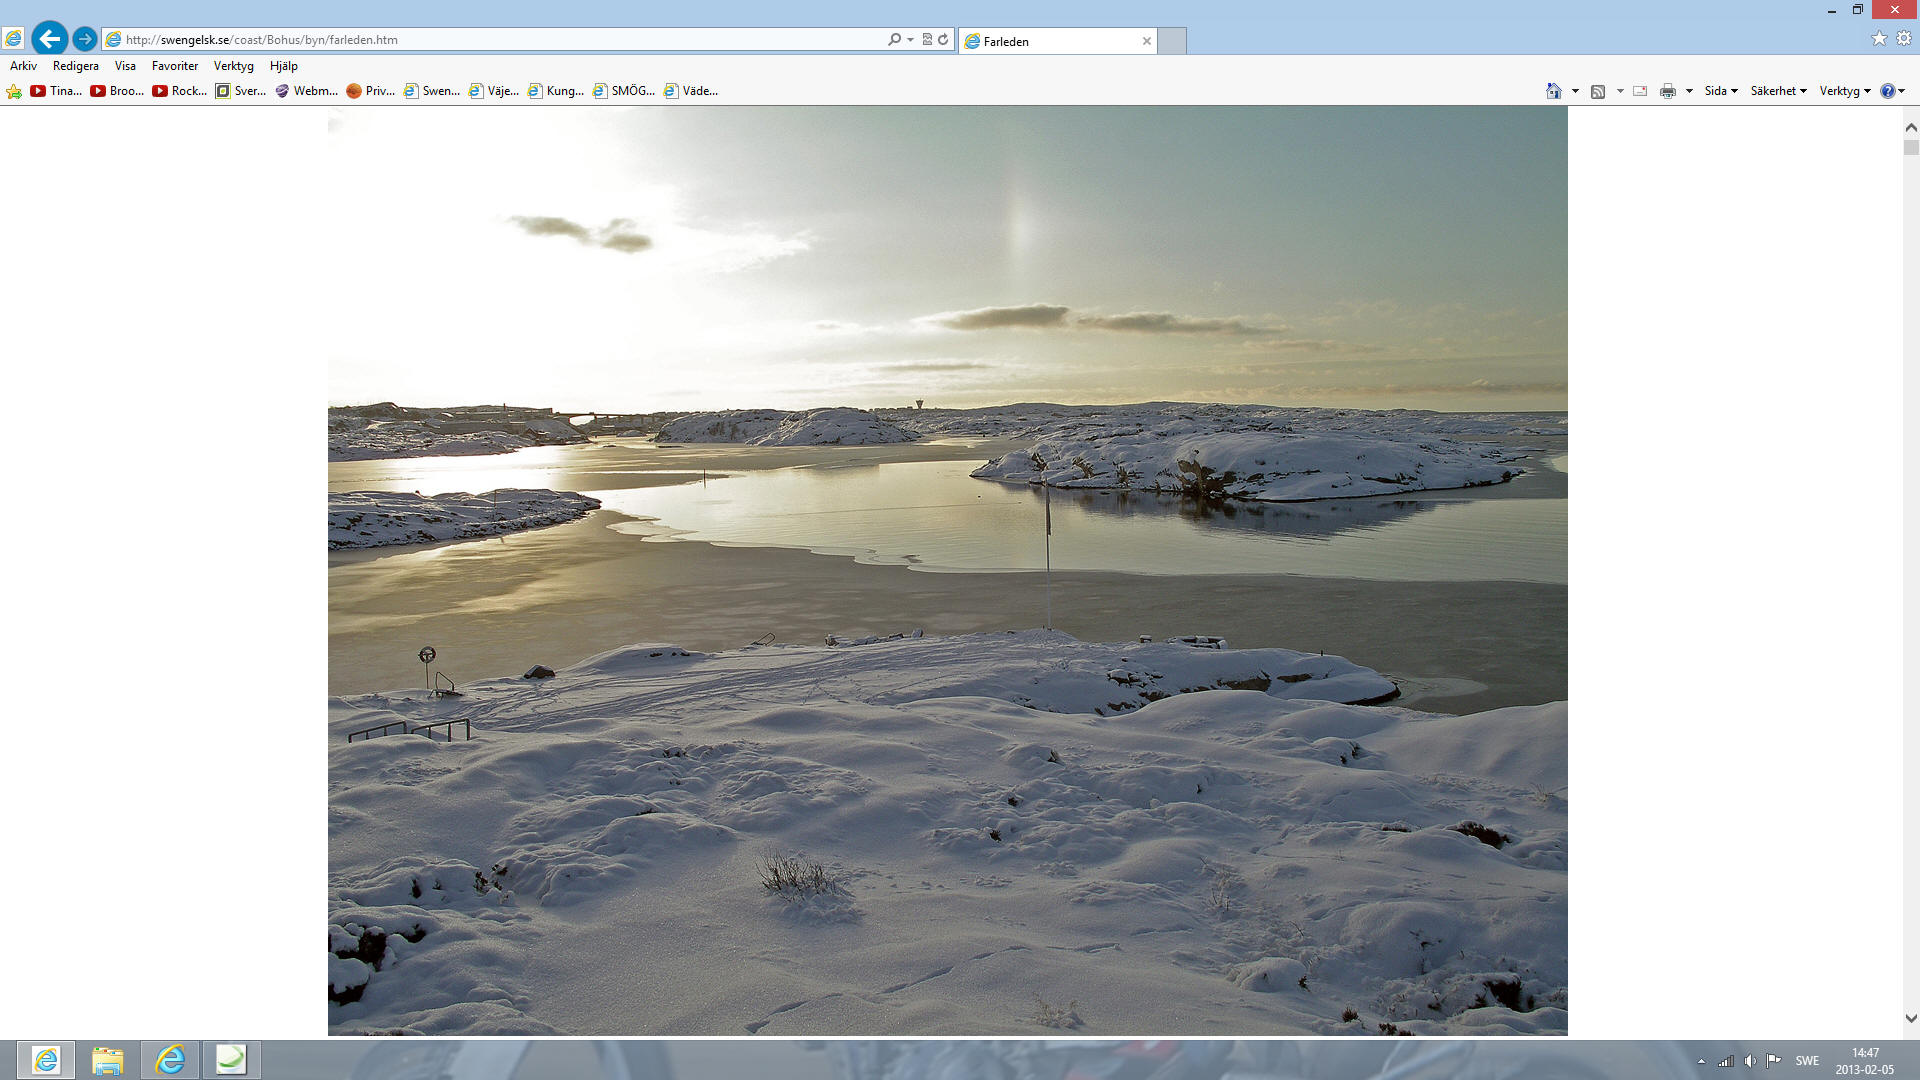Toggle the Compatibility View icon in the address bar
The height and width of the screenshot is (1080, 1920).
(x=927, y=40)
